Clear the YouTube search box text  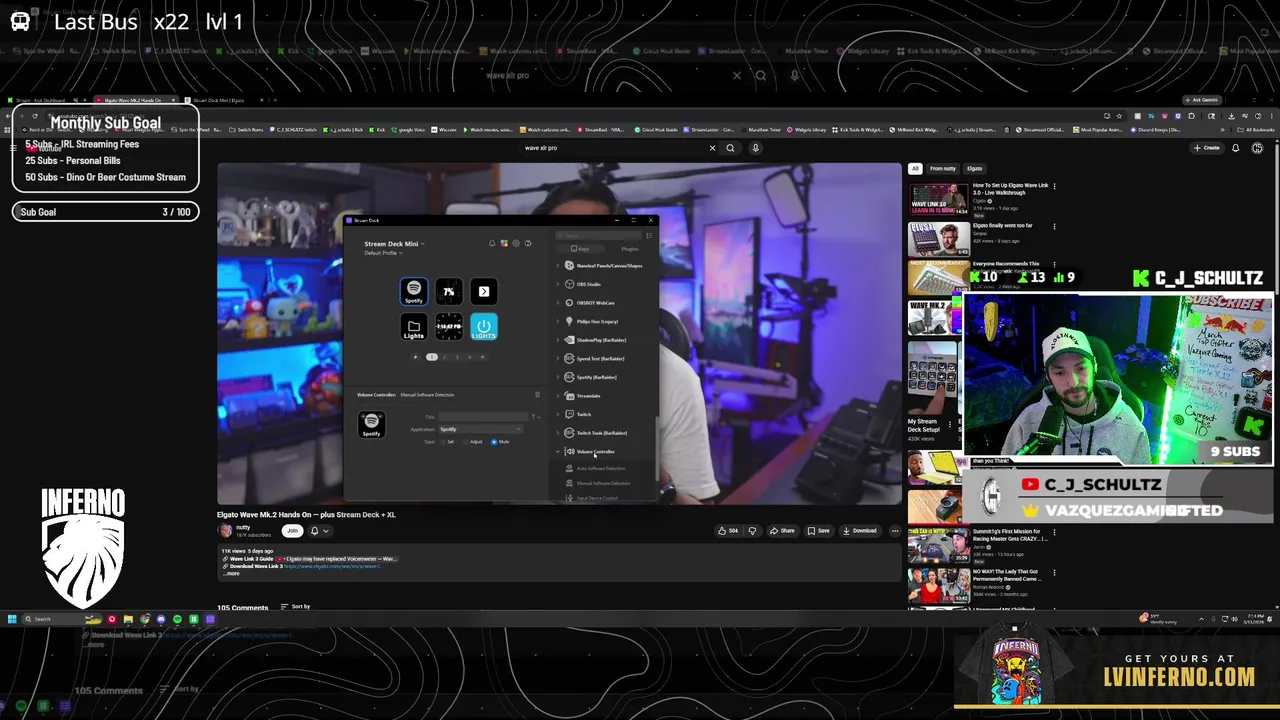point(712,148)
